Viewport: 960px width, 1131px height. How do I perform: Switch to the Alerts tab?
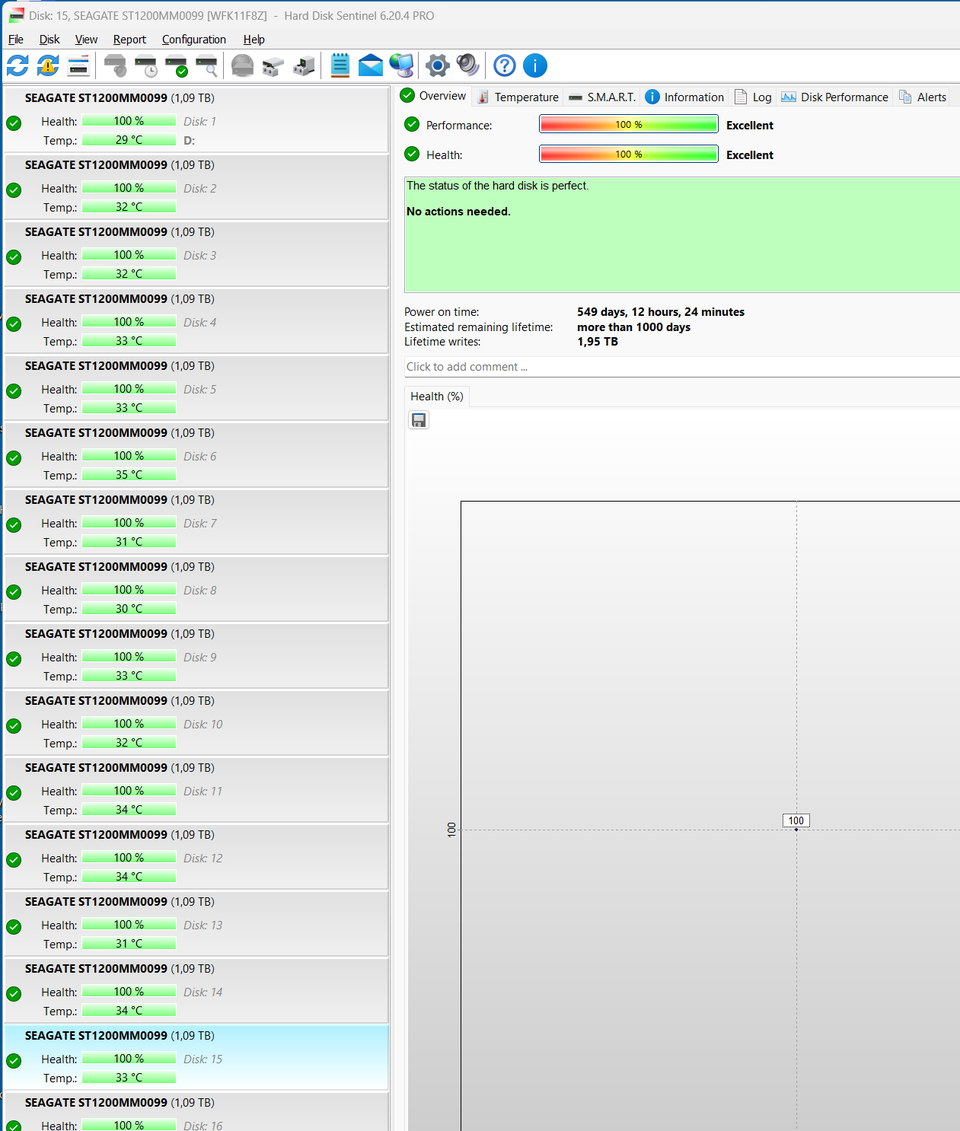[x=922, y=97]
